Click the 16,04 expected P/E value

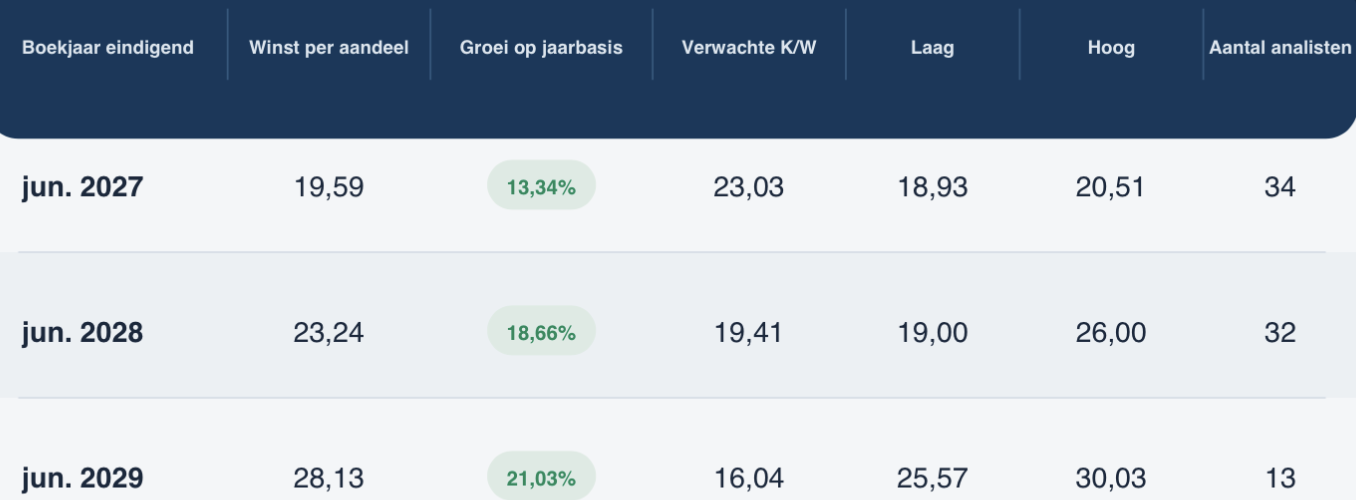[749, 478]
